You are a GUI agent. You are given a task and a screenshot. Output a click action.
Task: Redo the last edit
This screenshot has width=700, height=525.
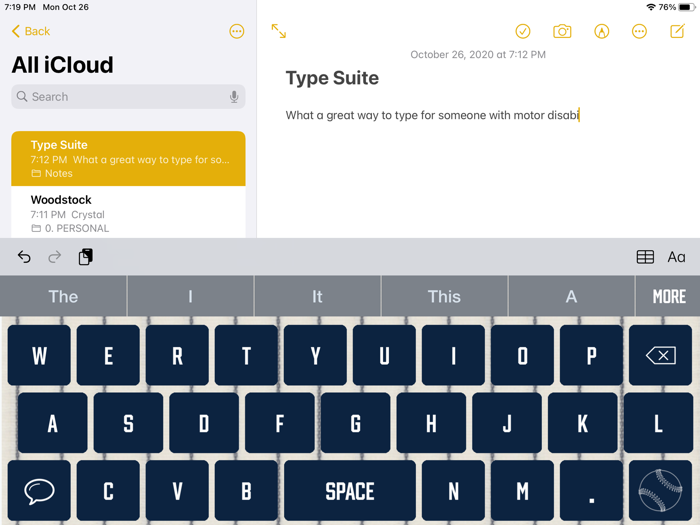pyautogui.click(x=54, y=257)
